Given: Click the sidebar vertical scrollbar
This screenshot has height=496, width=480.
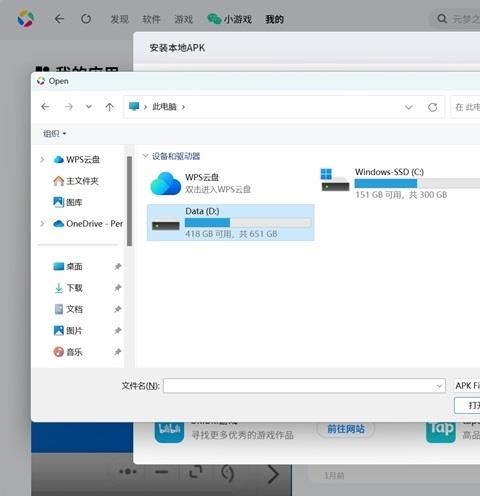Looking at the screenshot, I should click(x=129, y=201).
